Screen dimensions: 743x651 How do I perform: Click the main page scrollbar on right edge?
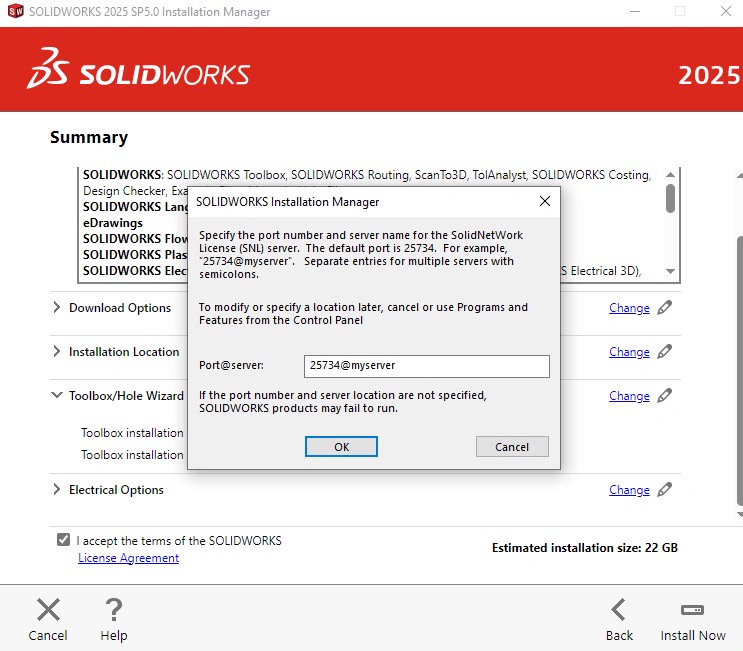coord(740,370)
